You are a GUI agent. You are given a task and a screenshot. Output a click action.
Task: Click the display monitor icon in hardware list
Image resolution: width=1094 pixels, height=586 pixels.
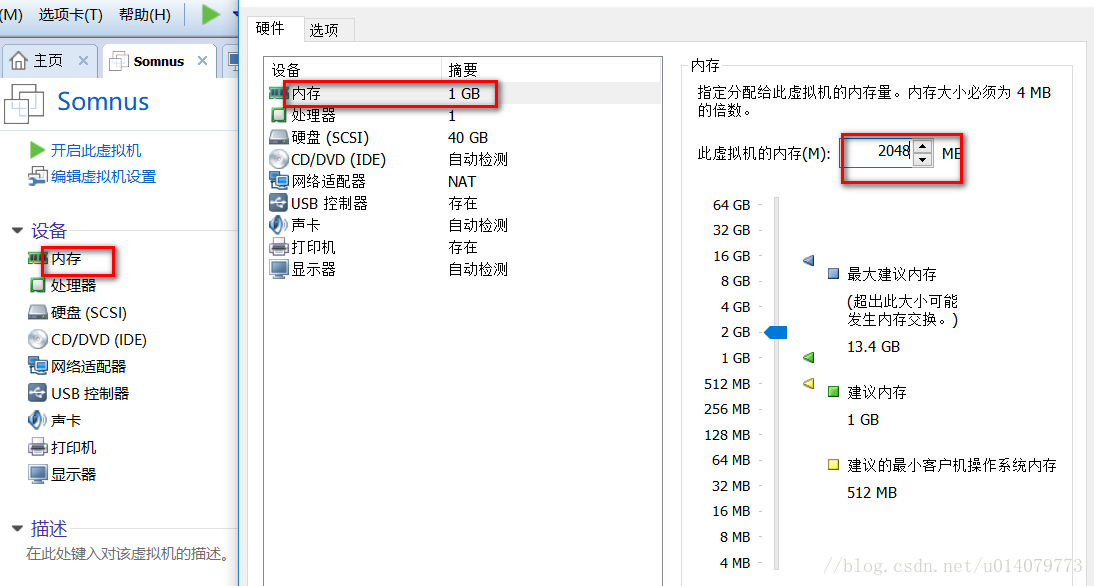pyautogui.click(x=279, y=269)
